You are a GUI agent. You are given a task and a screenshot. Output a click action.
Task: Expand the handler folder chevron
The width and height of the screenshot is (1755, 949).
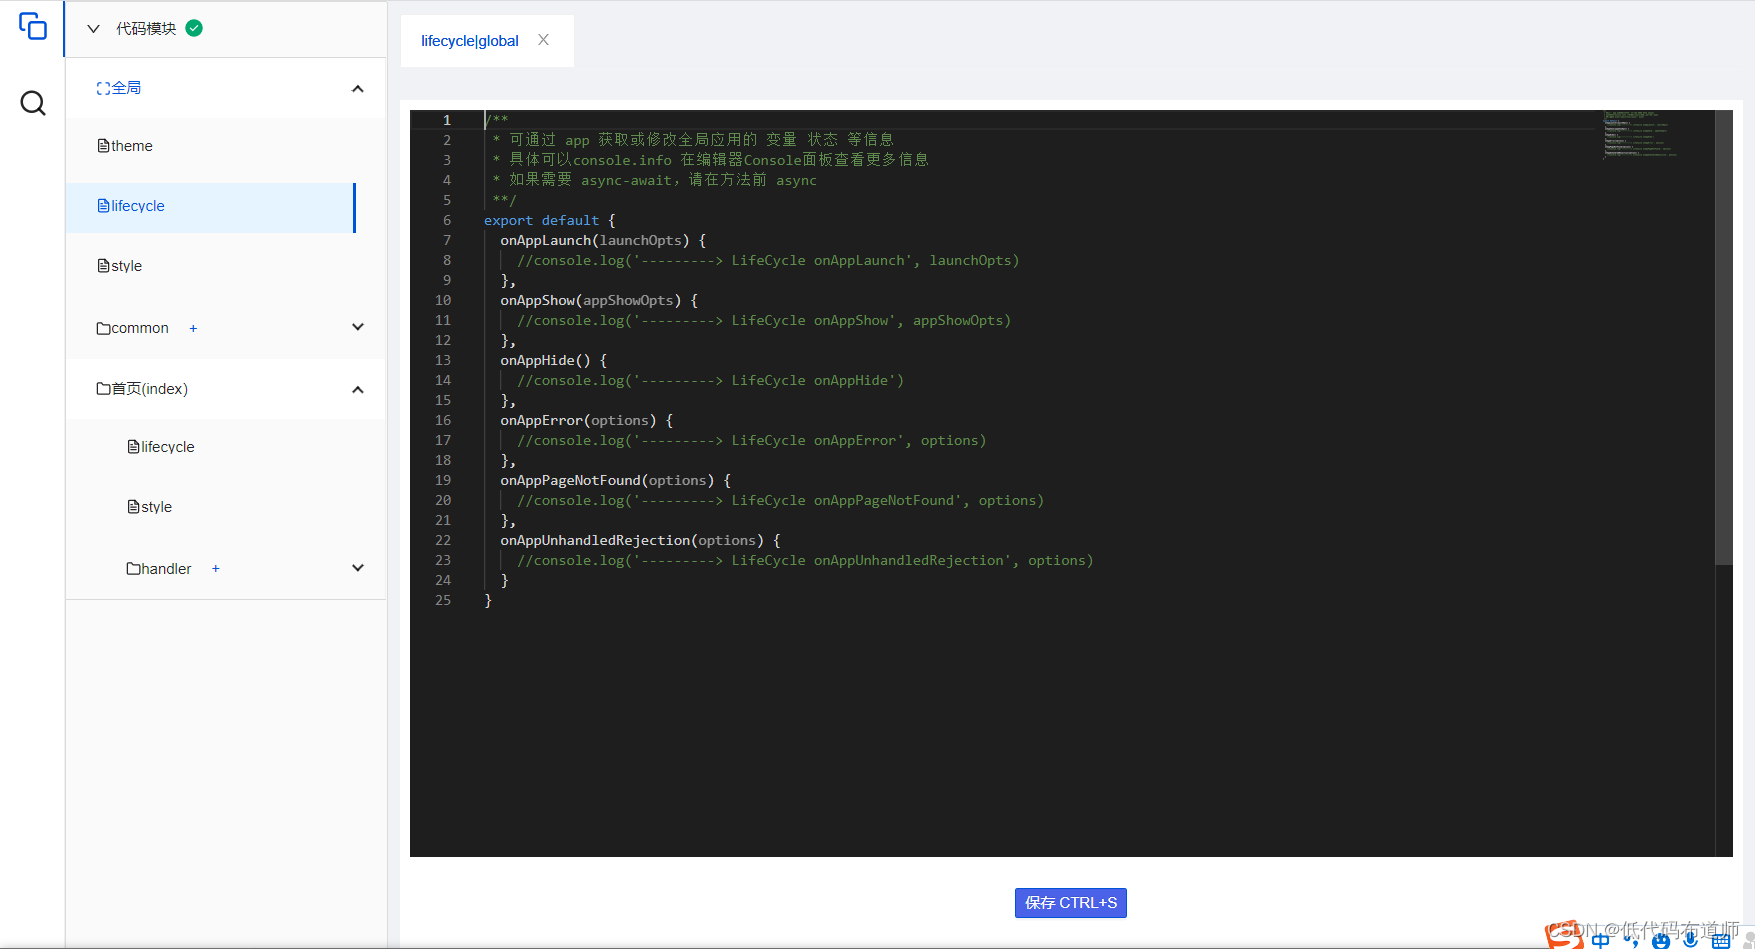tap(358, 568)
